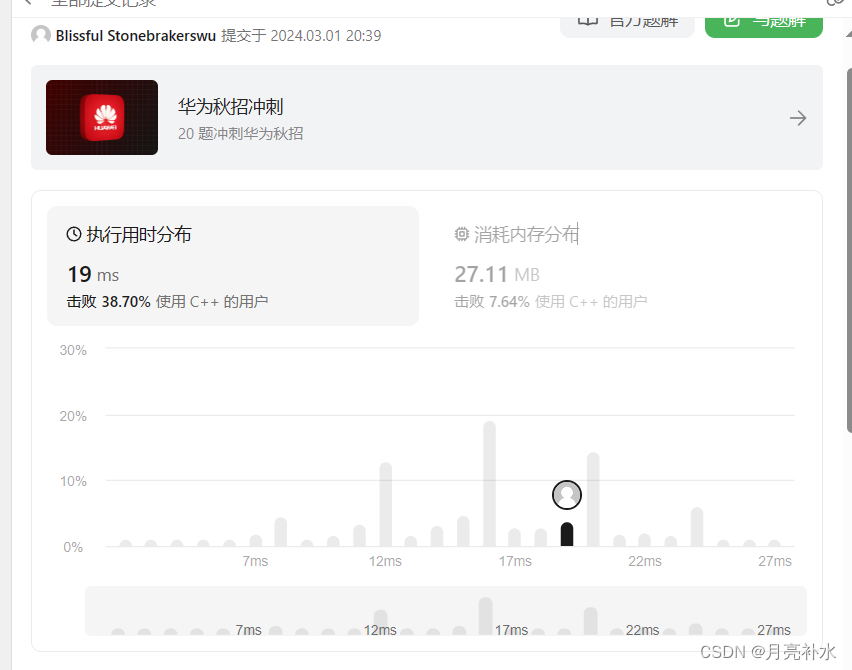This screenshot has height=670, width=852.
Task: Click the pen icon on green 写题解 button
Action: coord(731,20)
